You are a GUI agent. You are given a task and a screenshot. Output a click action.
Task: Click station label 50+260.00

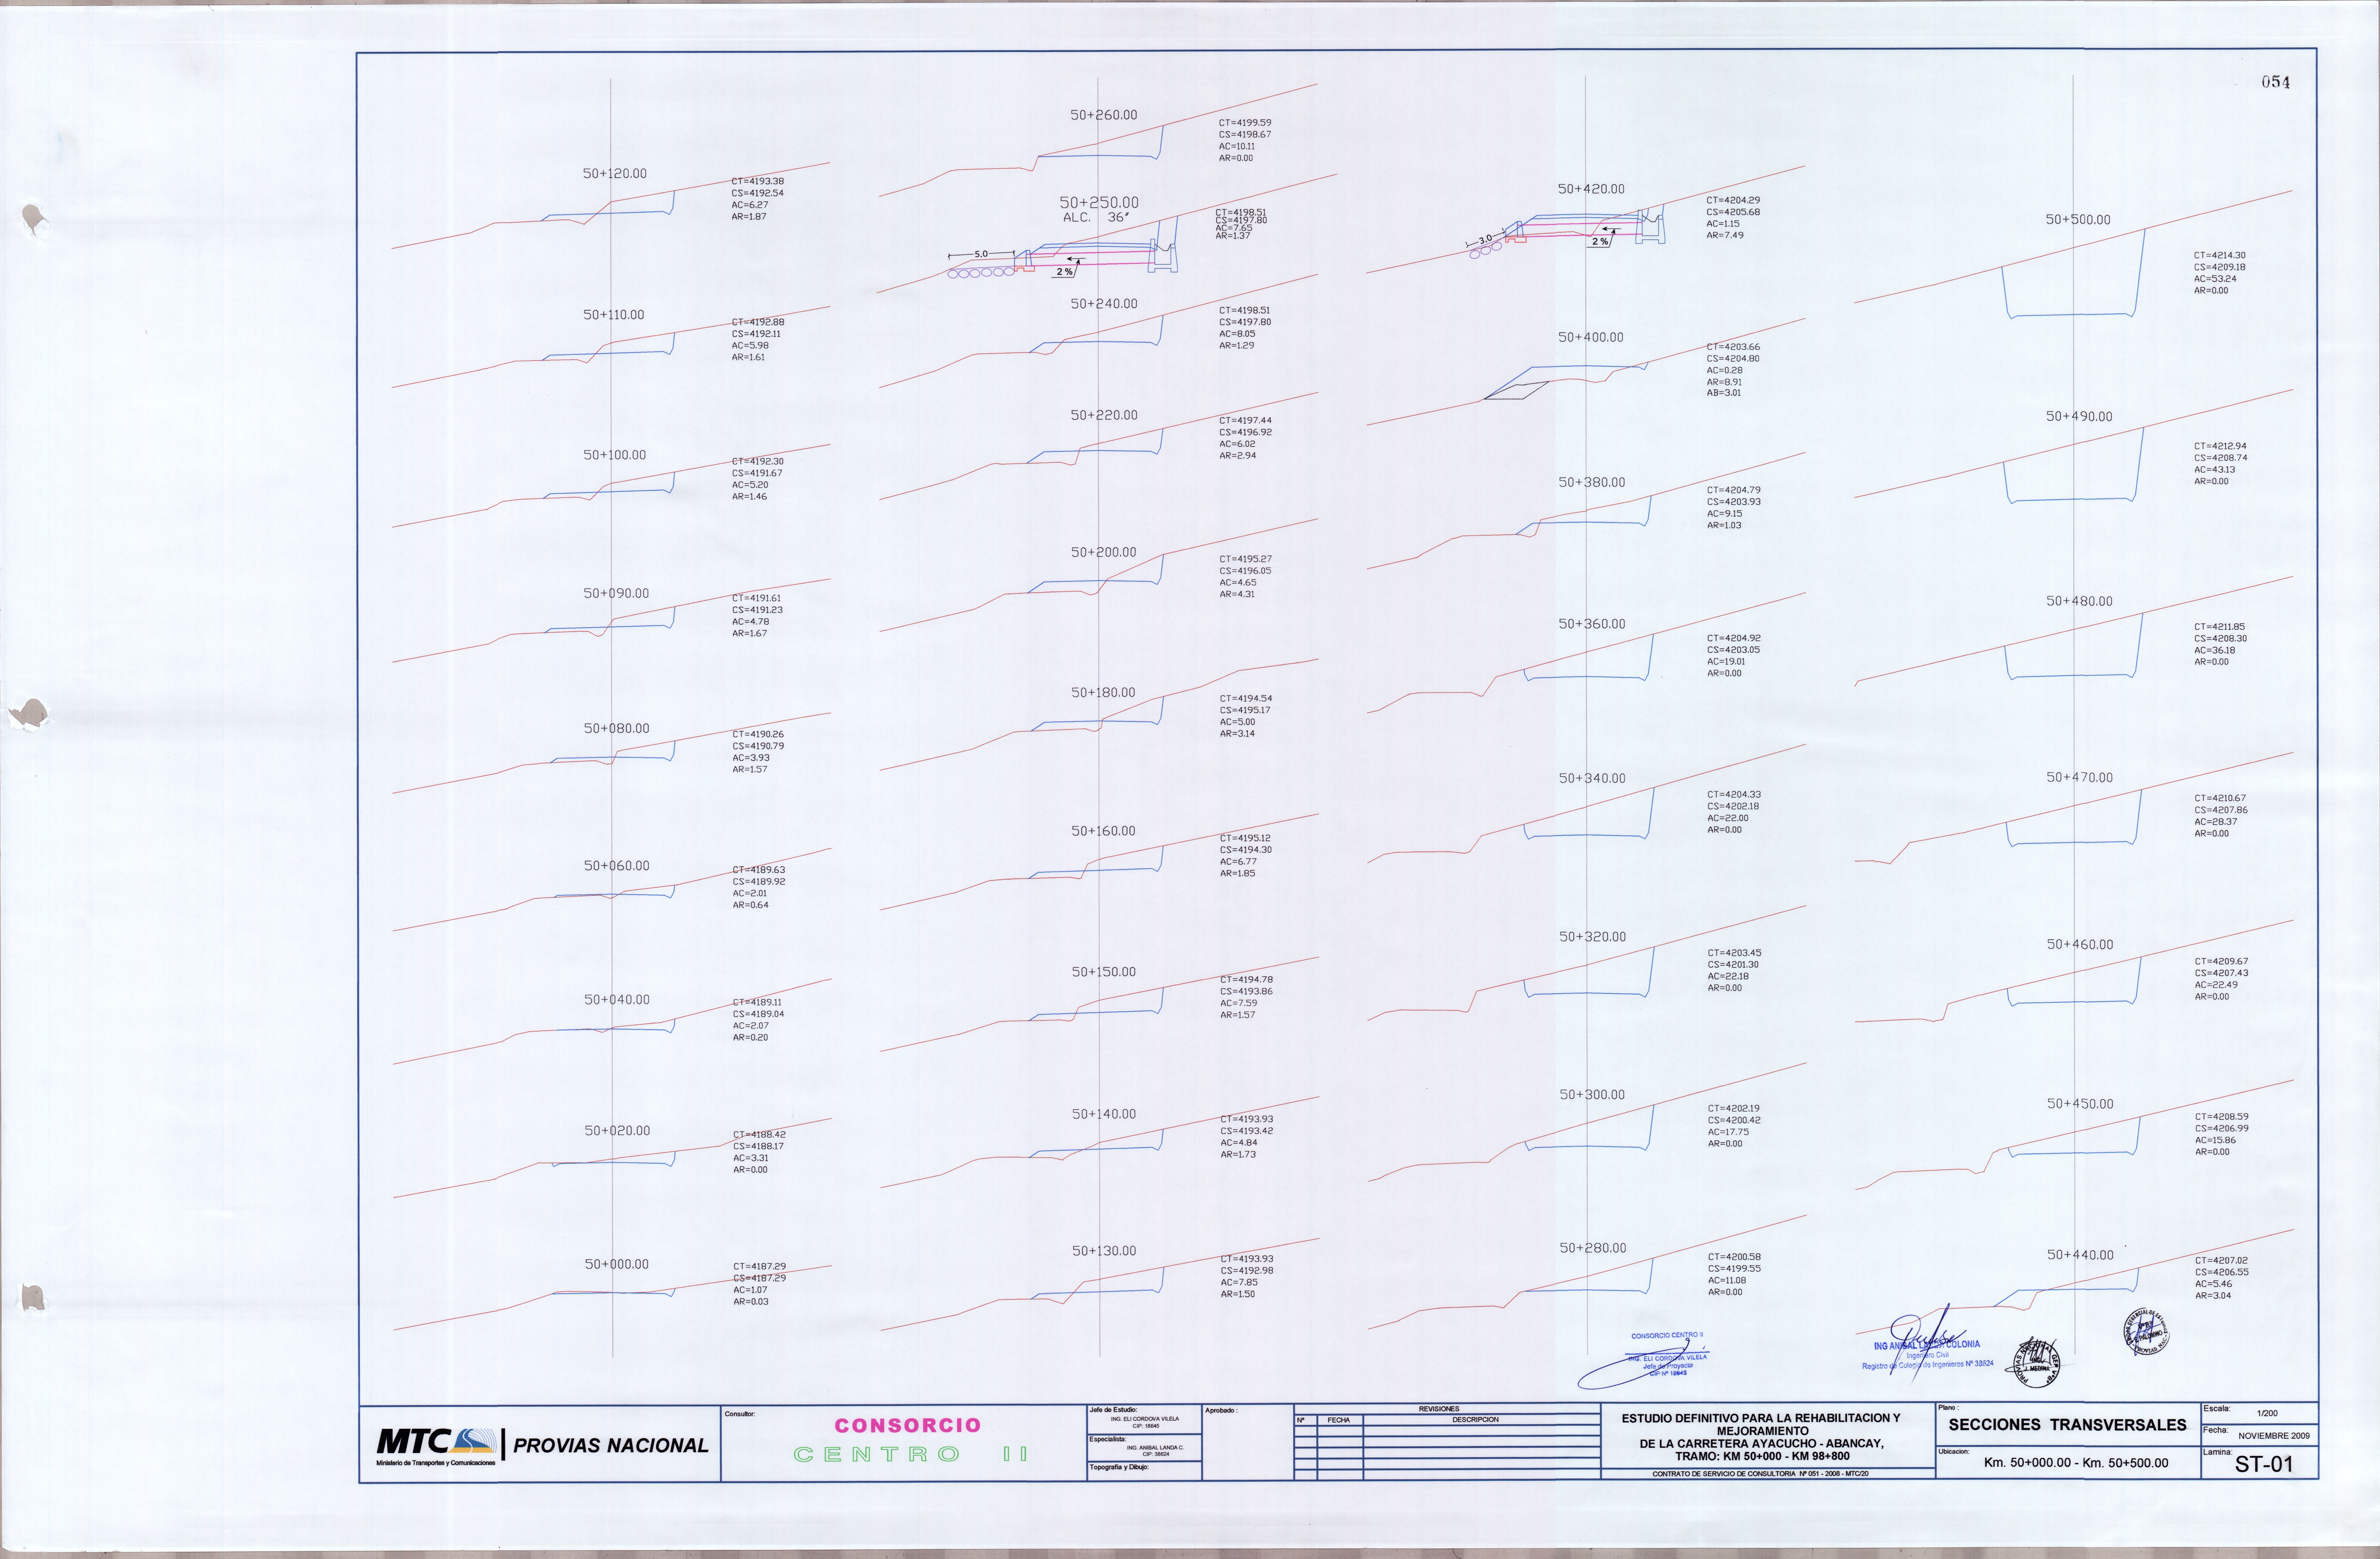click(1104, 115)
